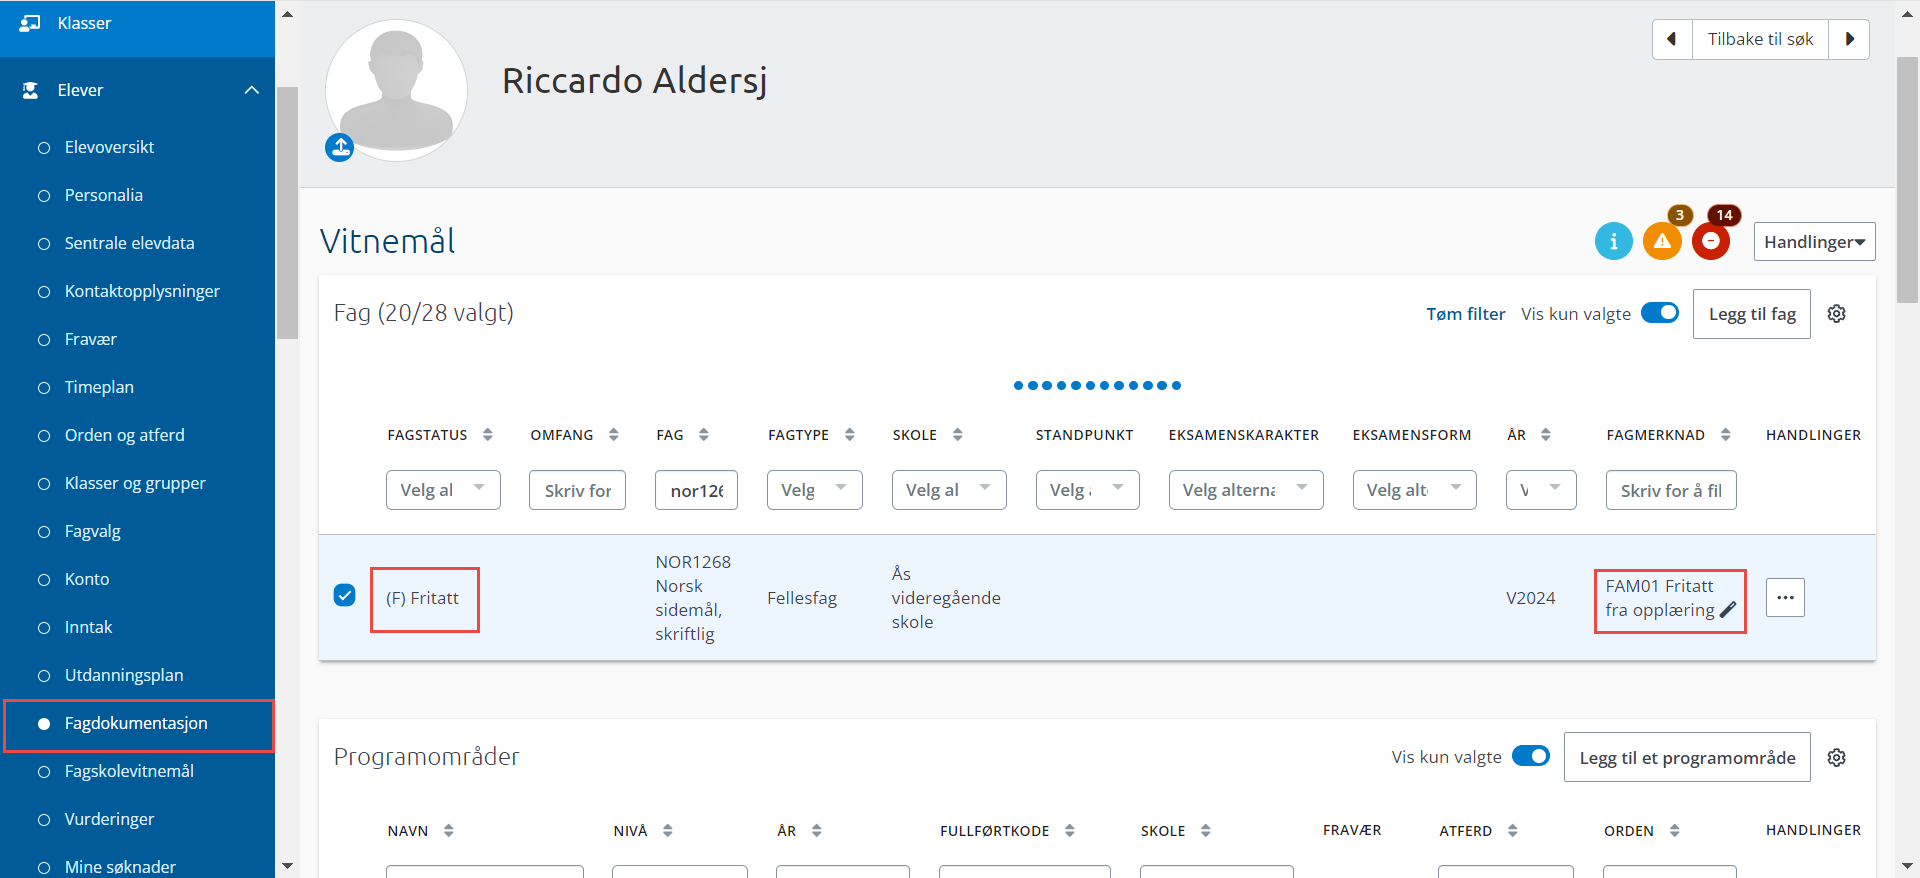The width and height of the screenshot is (1920, 878).
Task: Open Fravær in the sidebar
Action: (90, 340)
